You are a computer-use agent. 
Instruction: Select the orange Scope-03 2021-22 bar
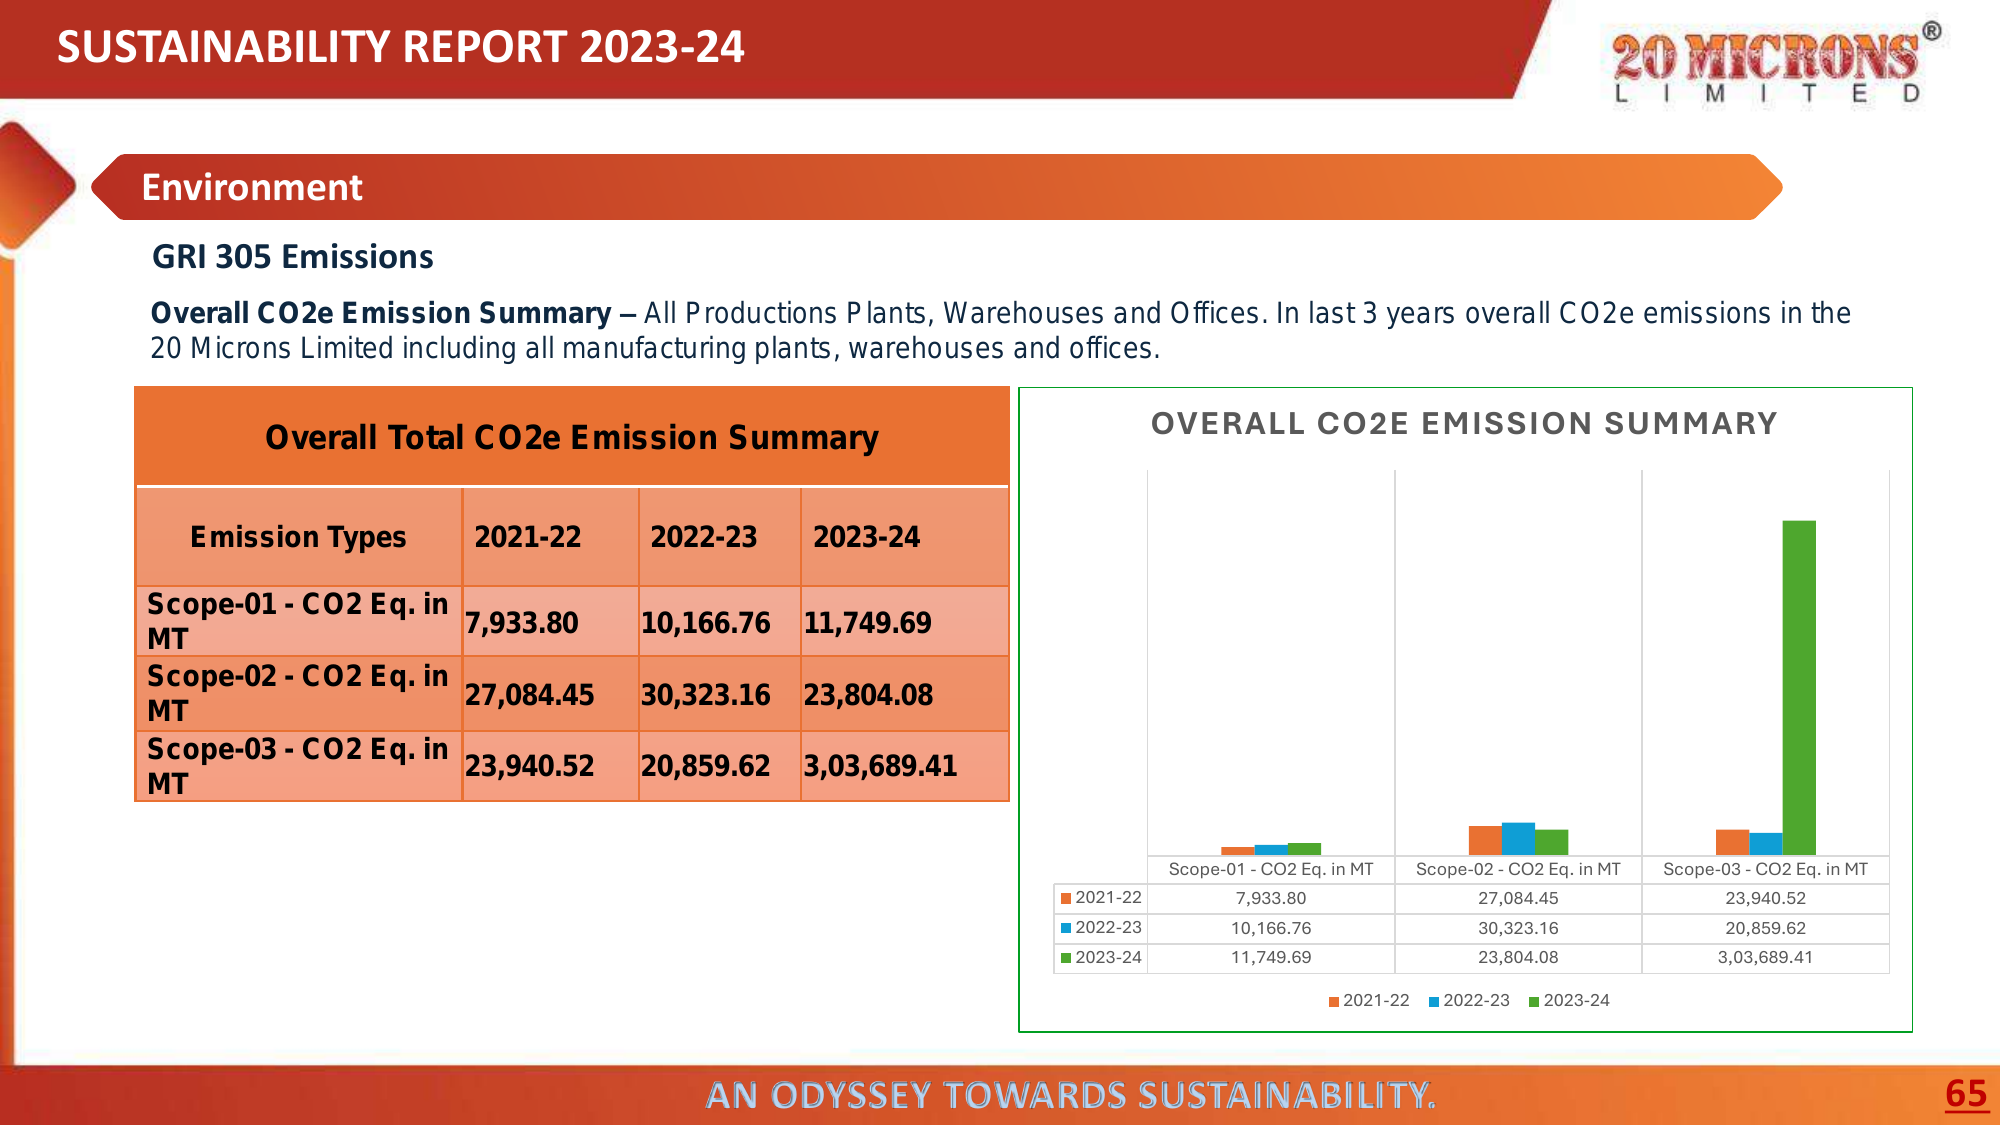(x=1732, y=843)
